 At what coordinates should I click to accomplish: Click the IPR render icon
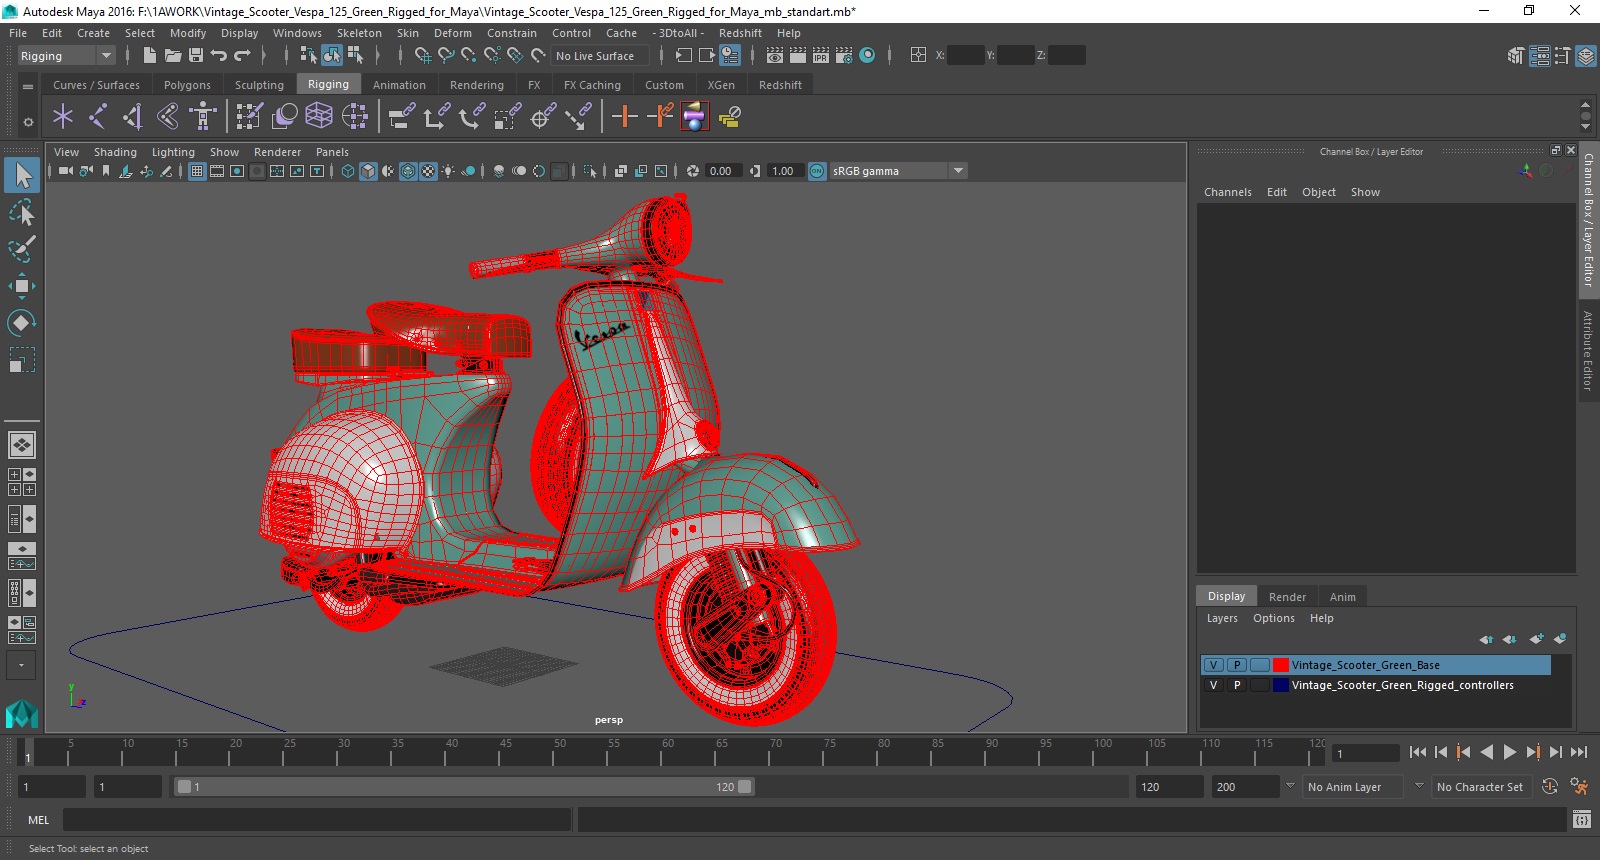pyautogui.click(x=821, y=55)
